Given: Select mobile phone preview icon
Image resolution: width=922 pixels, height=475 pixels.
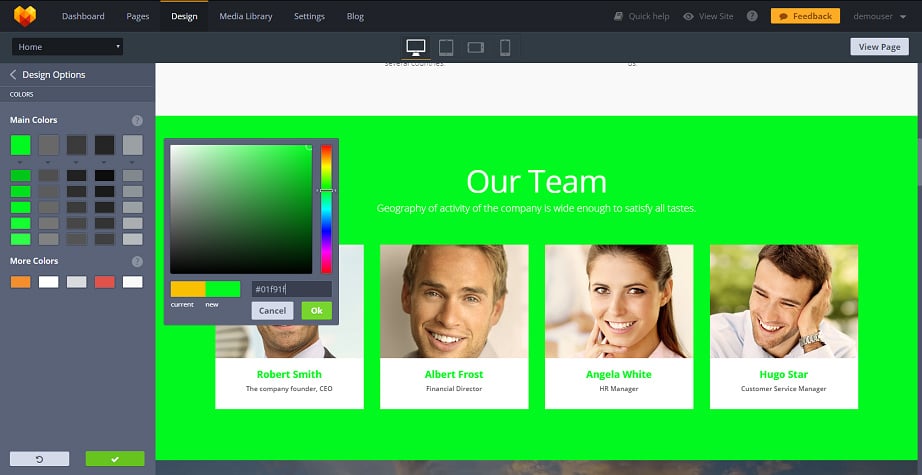Looking at the screenshot, I should [505, 47].
